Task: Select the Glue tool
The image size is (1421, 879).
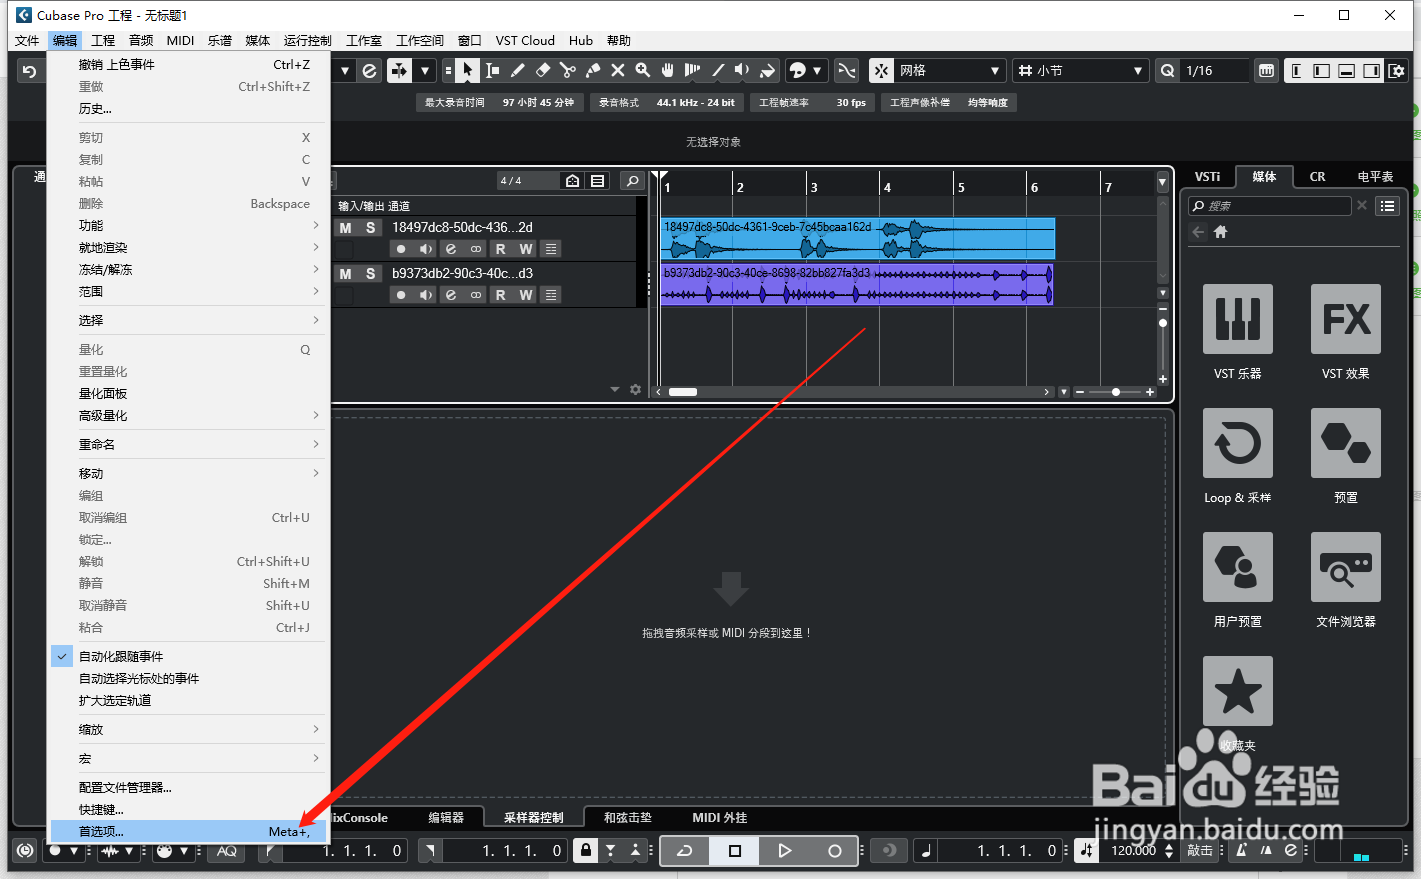Action: 592,70
